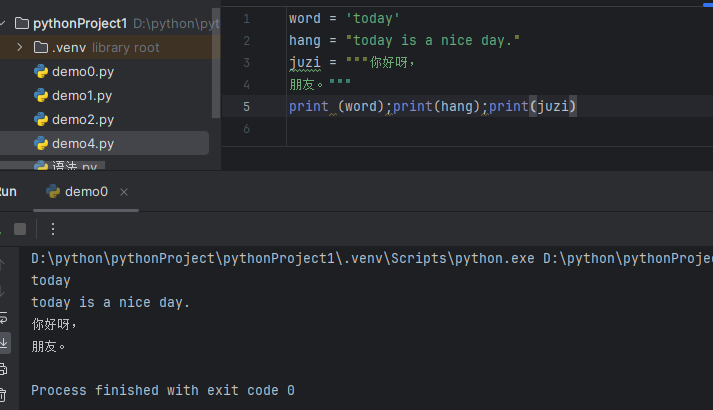Click the first print keyword on line 5
Image resolution: width=713 pixels, height=410 pixels.
[x=309, y=106]
